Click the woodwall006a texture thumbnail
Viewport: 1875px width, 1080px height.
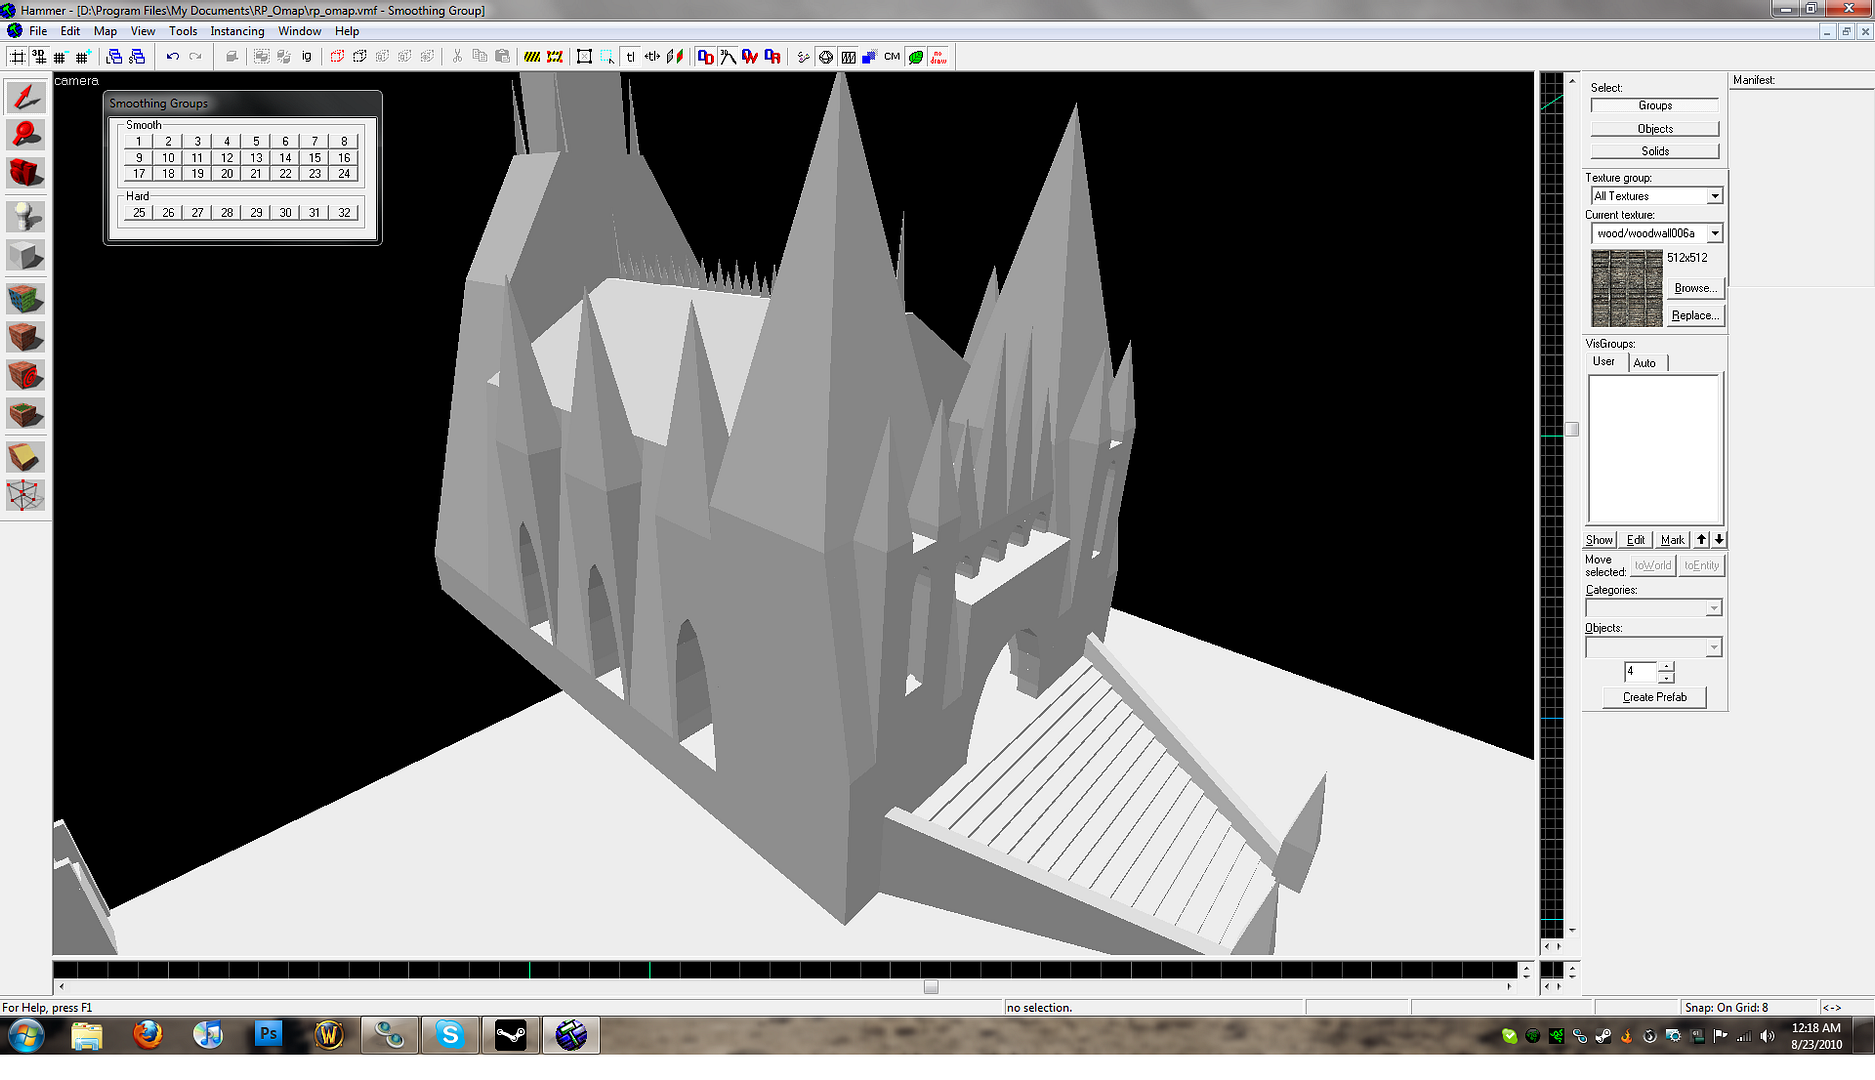(x=1626, y=288)
